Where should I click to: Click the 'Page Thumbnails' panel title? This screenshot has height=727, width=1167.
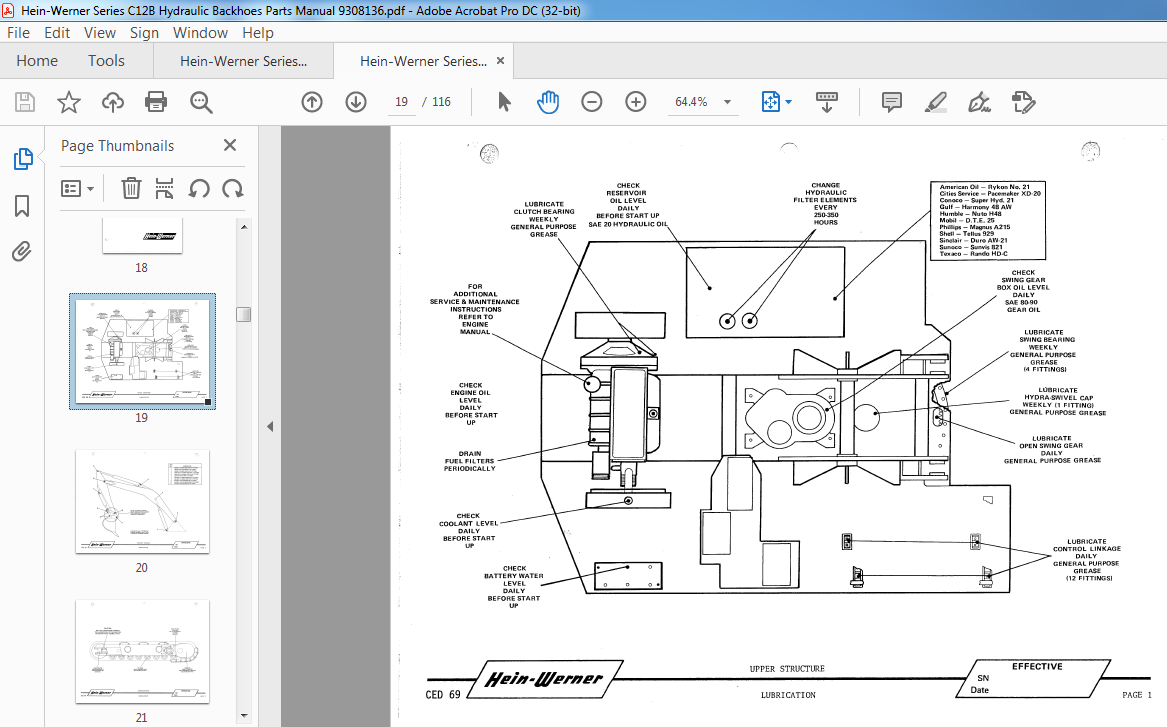coord(118,146)
